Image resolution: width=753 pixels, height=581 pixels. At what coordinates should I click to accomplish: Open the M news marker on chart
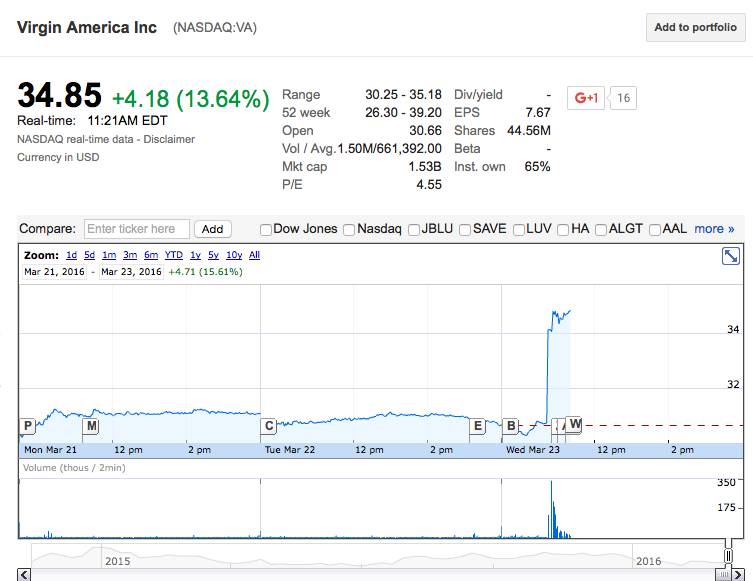coord(91,426)
